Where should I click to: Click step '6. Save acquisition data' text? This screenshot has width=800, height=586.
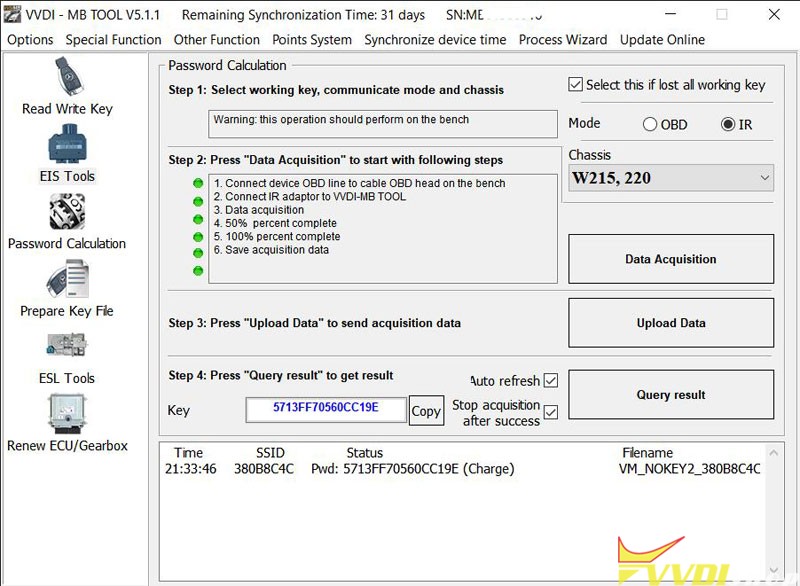tap(271, 249)
